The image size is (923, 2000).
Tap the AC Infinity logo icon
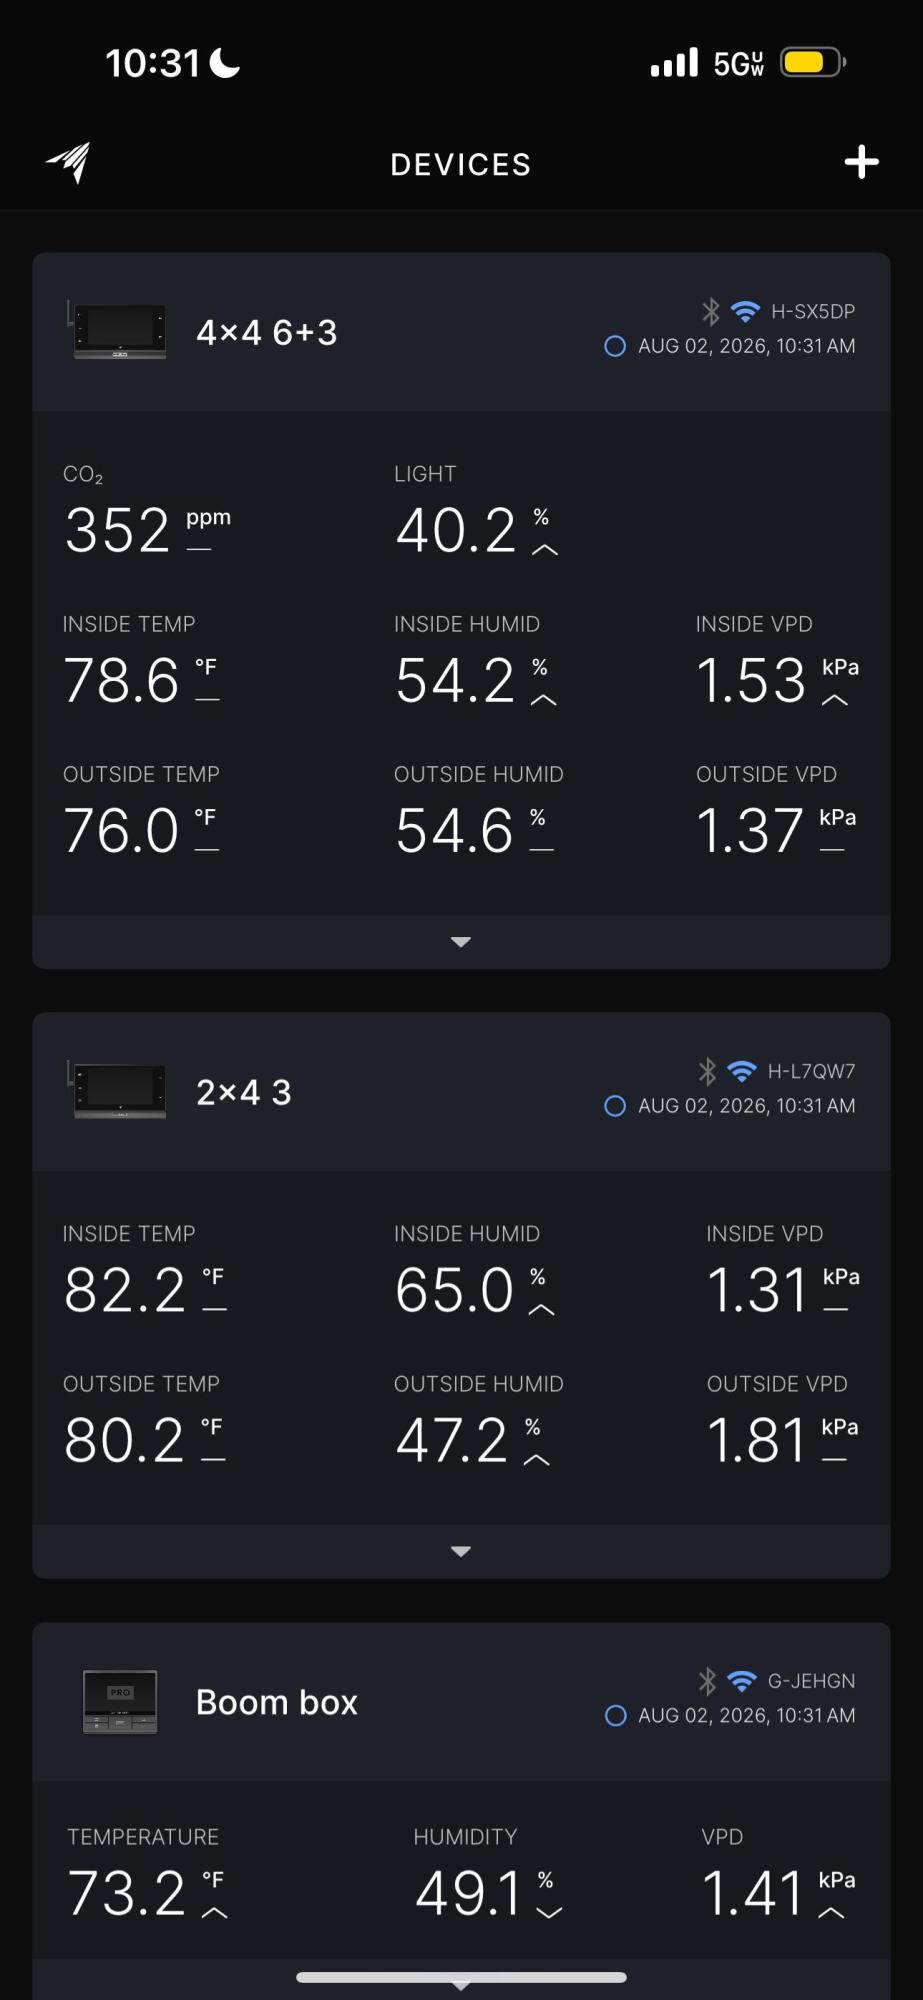(68, 163)
